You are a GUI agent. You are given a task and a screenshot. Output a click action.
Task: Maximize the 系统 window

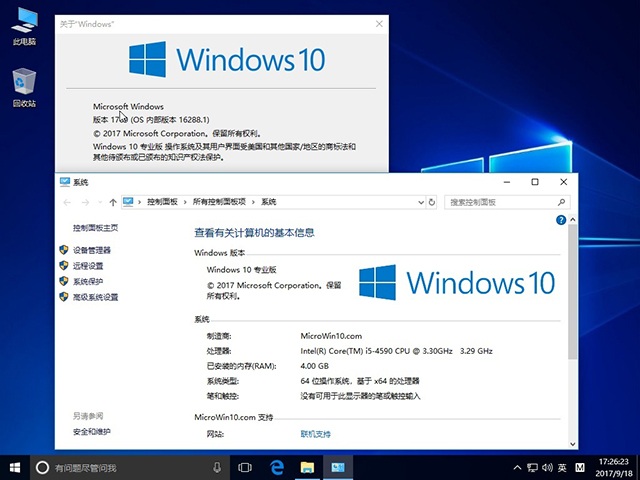pos(535,182)
